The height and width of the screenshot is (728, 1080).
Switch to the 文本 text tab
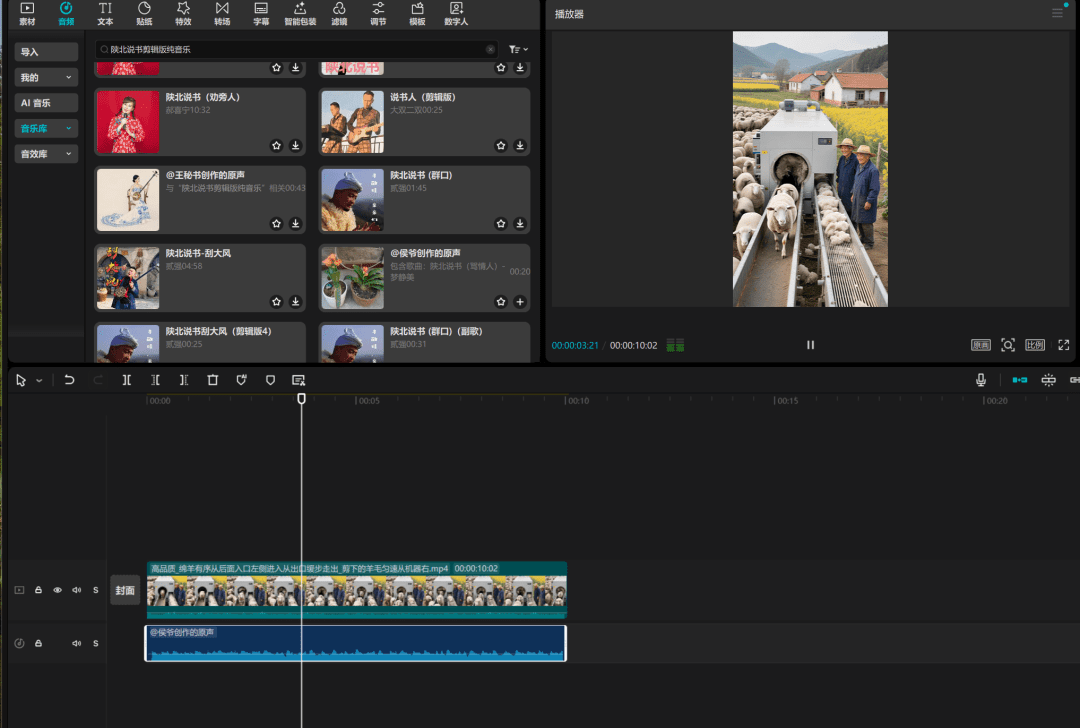[105, 13]
